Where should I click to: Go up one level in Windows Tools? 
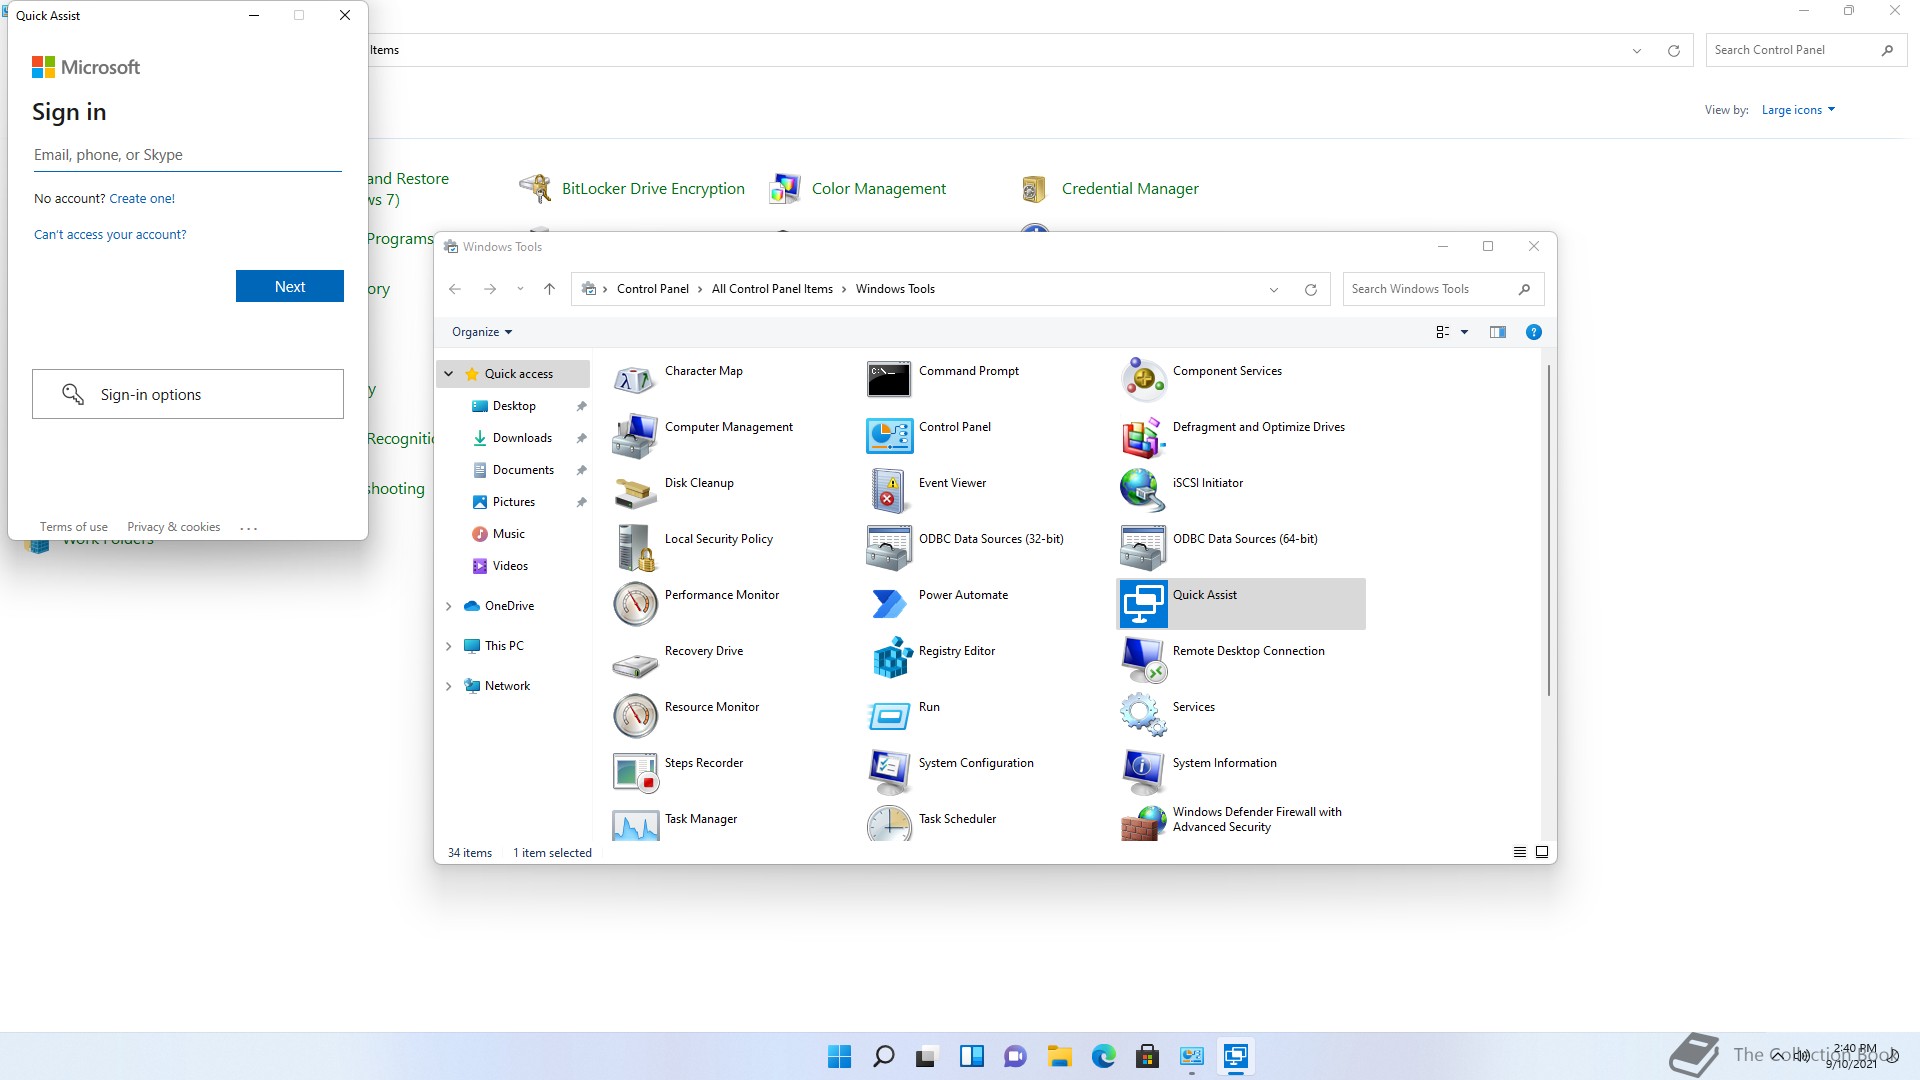pyautogui.click(x=549, y=289)
